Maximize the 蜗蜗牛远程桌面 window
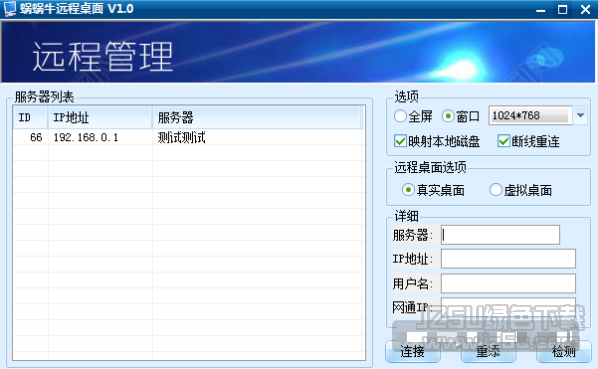 (x=563, y=10)
